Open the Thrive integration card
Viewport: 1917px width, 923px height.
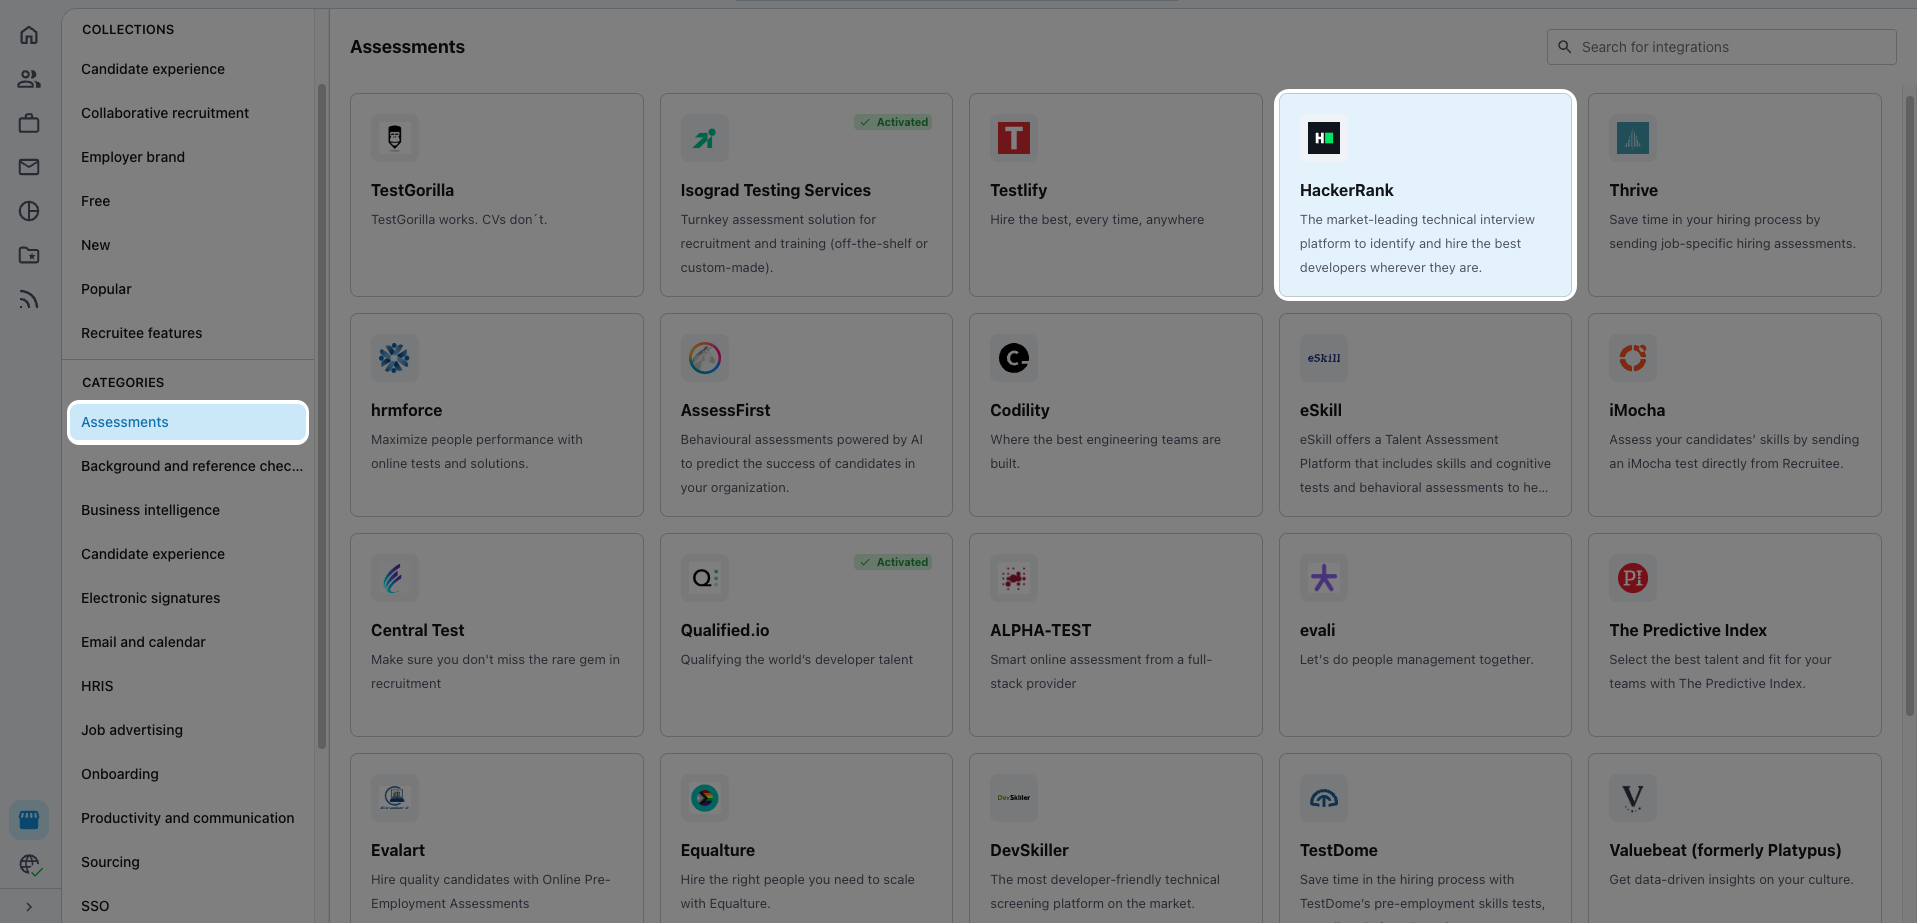pos(1734,195)
